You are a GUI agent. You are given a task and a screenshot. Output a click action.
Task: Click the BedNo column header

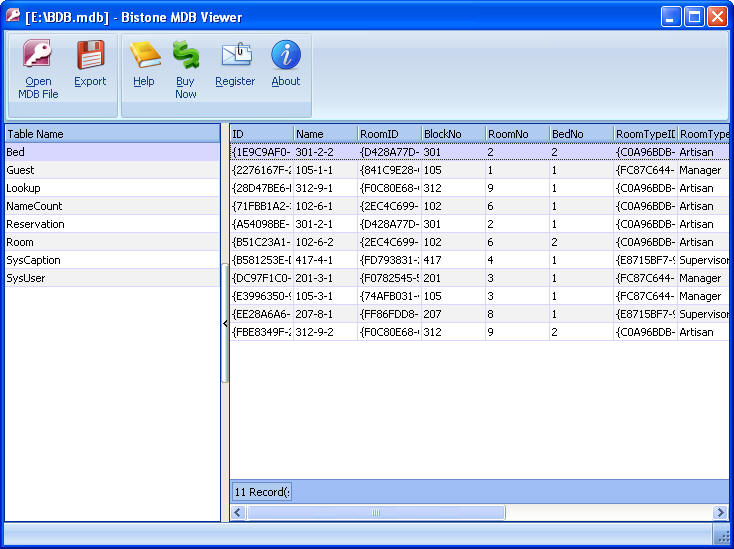coord(582,134)
